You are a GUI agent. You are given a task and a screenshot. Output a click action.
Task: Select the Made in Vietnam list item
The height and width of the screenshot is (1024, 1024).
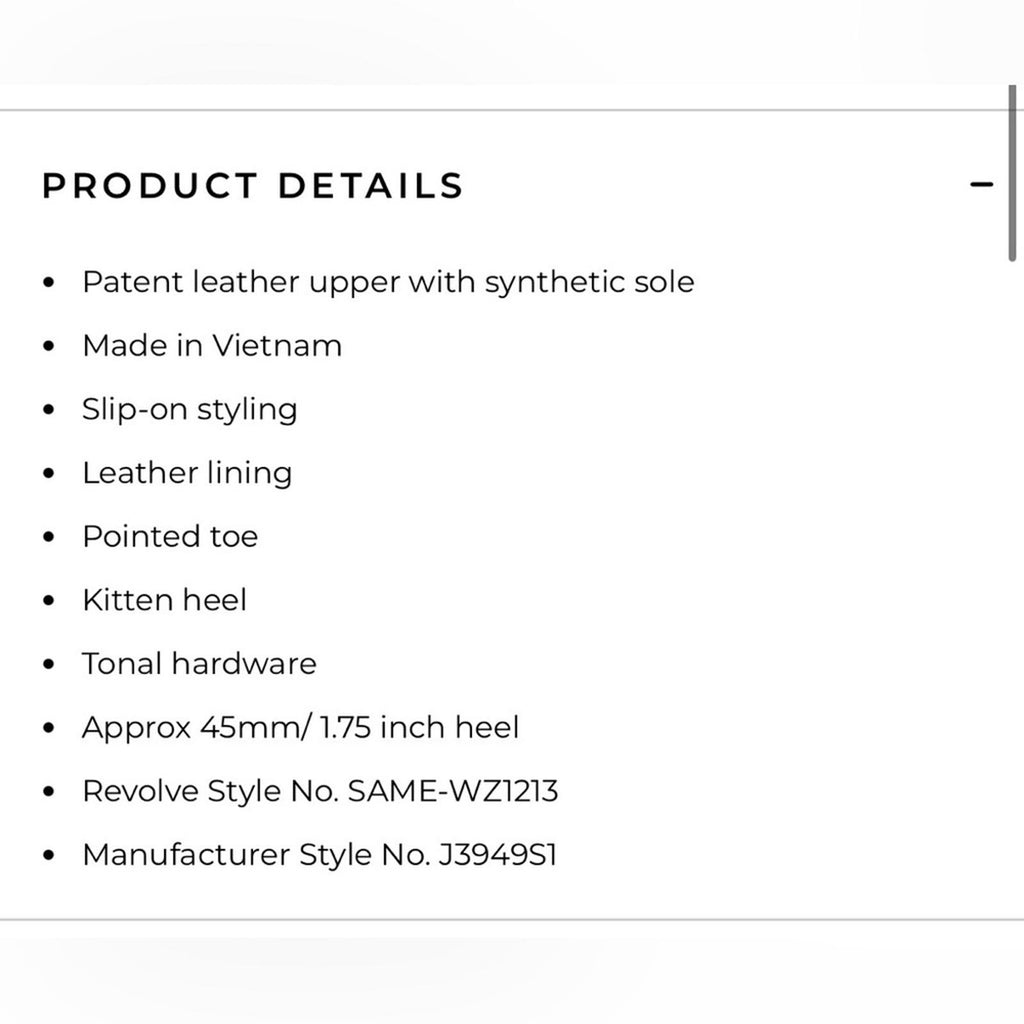coord(212,347)
